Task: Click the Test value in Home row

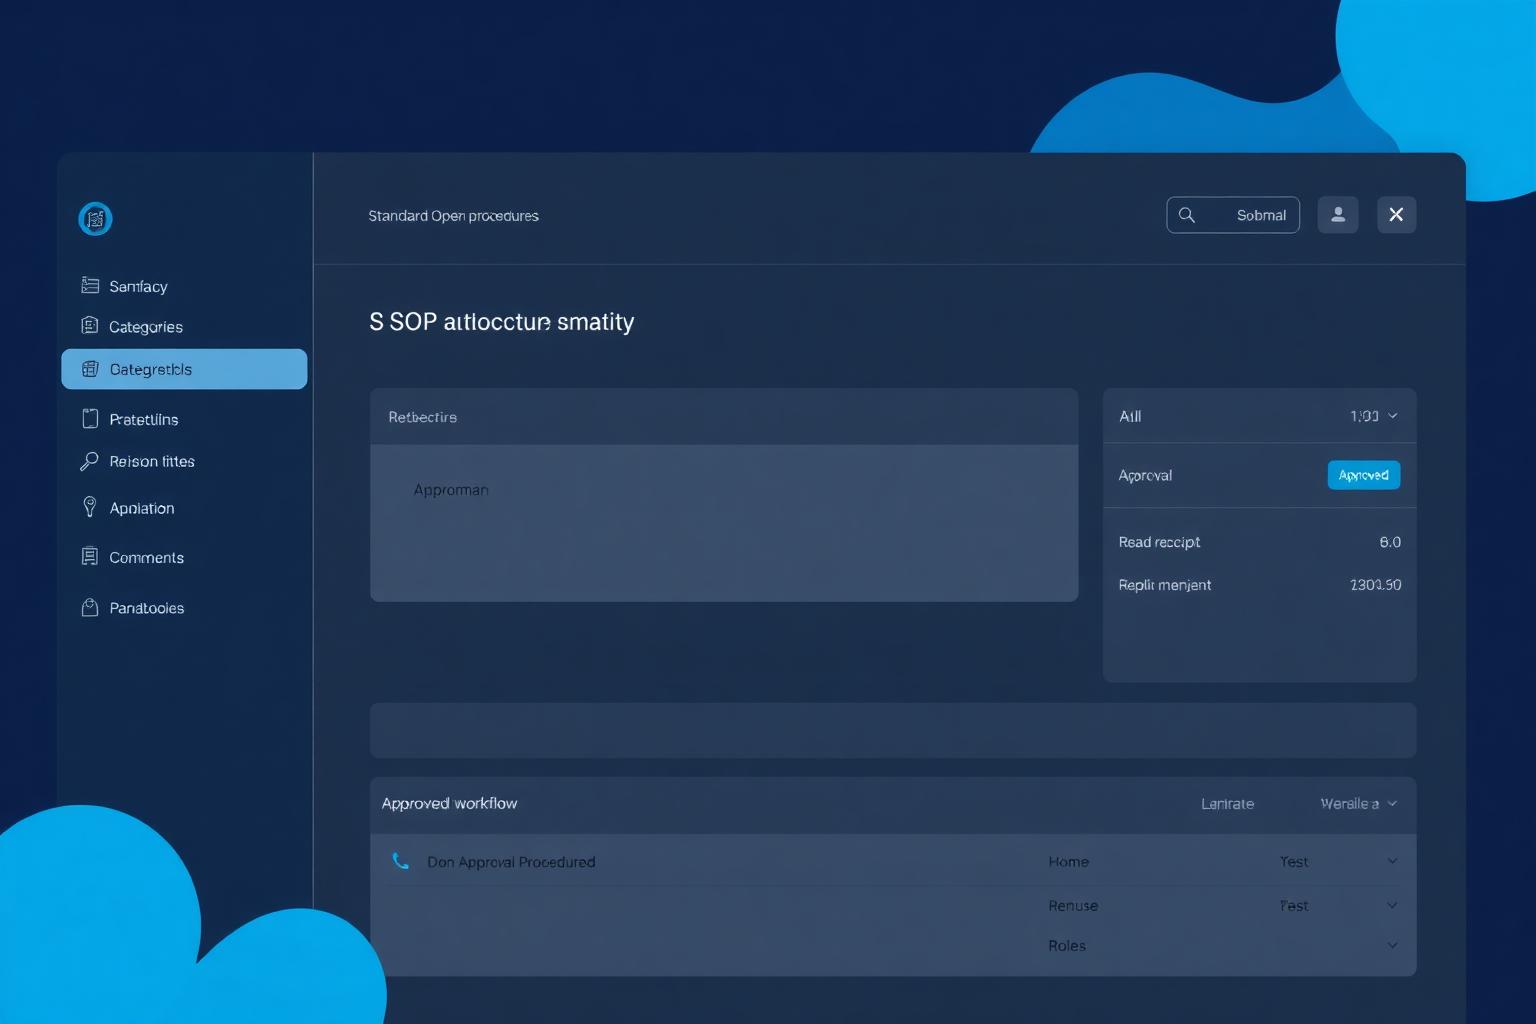Action: (1294, 861)
